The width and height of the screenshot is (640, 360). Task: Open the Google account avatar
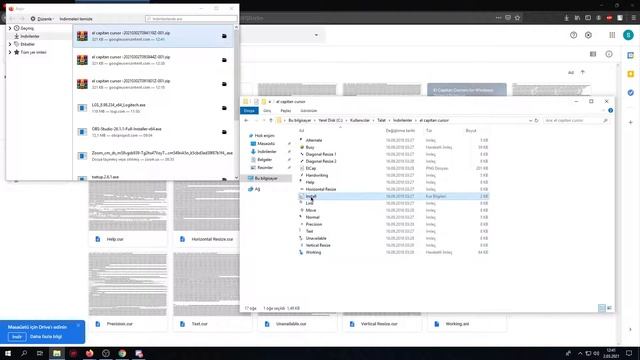click(628, 35)
